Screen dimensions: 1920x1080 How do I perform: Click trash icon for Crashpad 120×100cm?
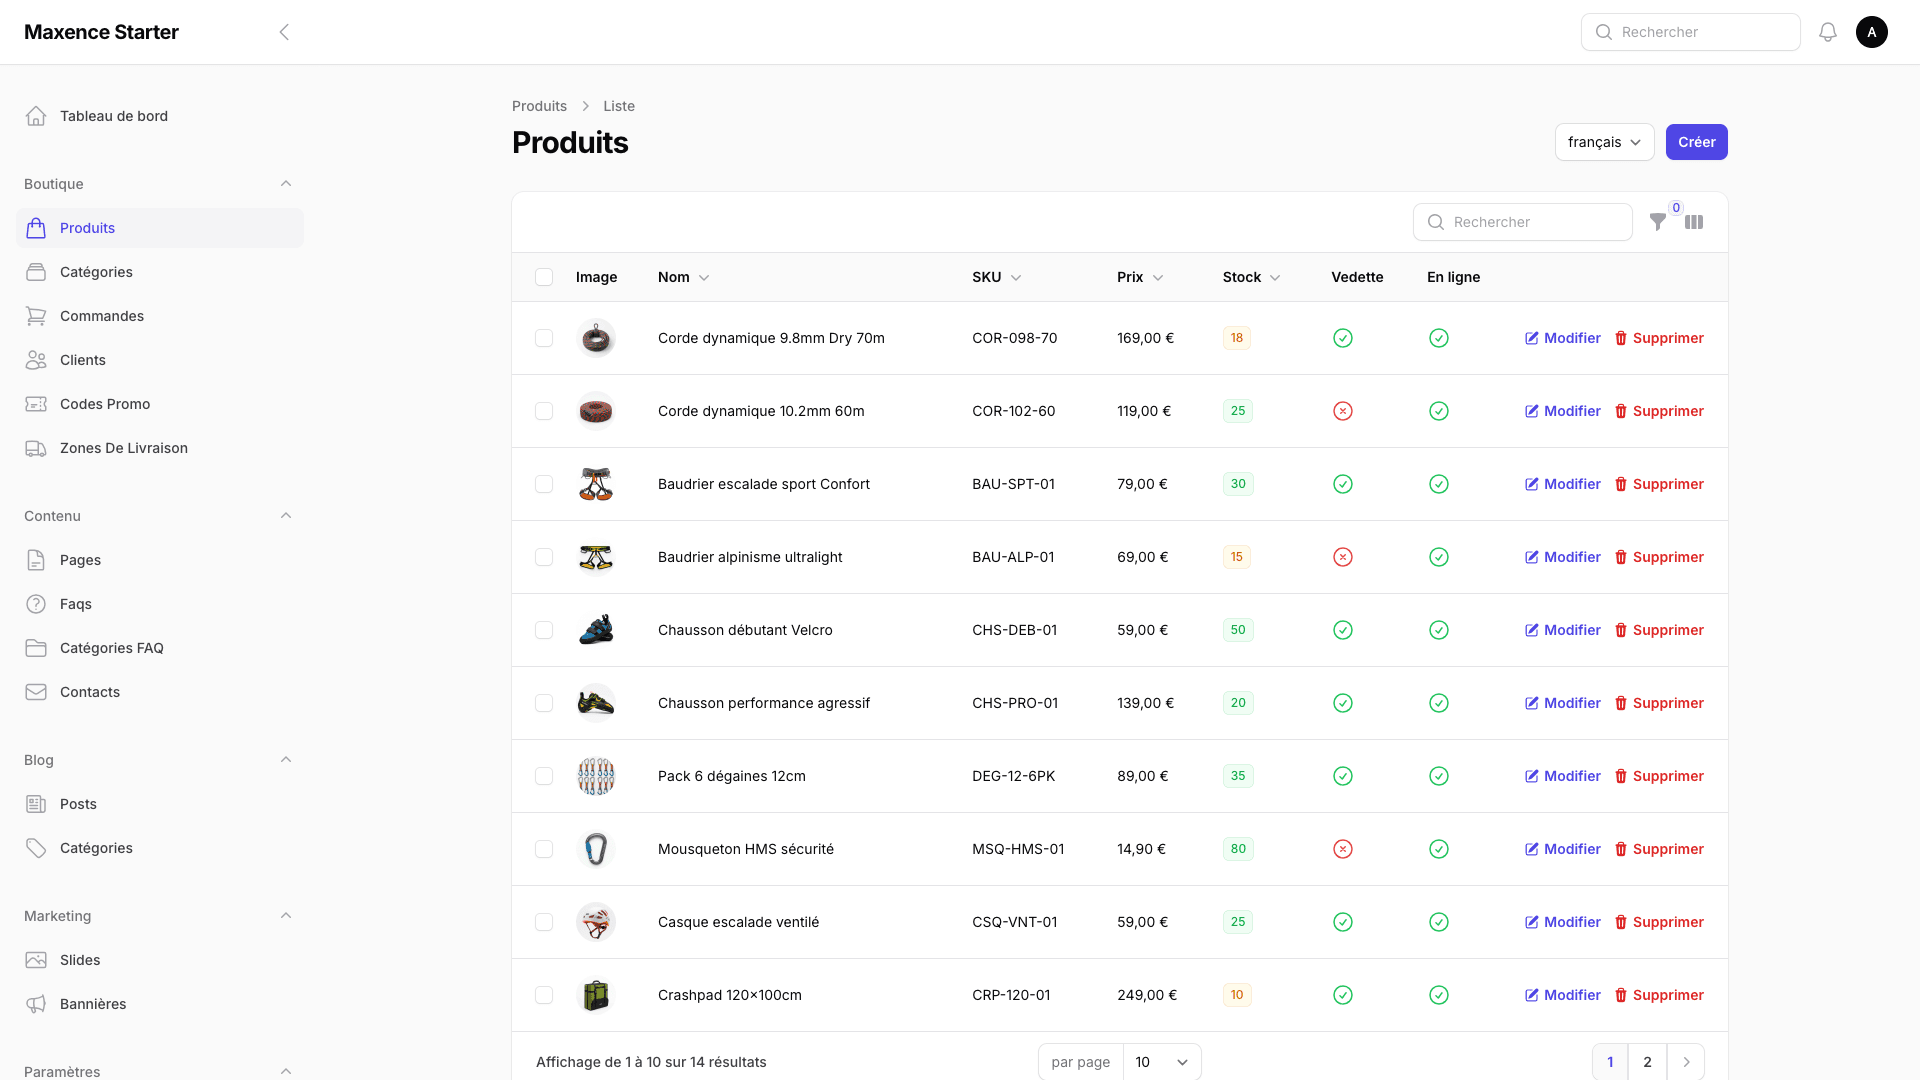coord(1621,995)
